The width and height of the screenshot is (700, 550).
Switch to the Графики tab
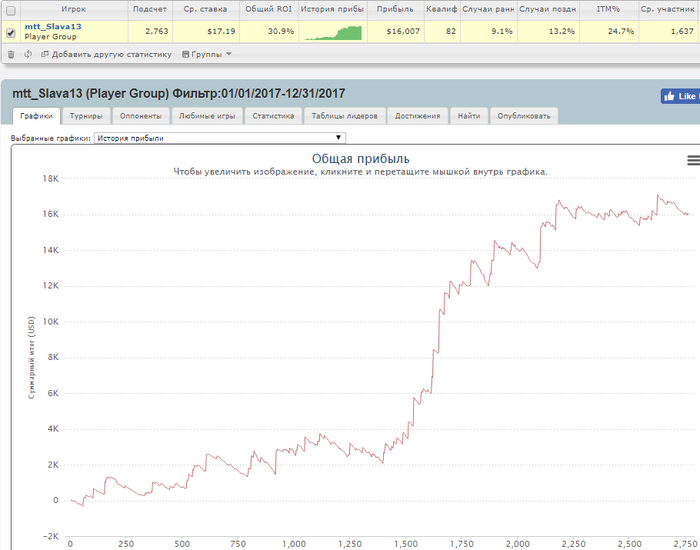coord(36,116)
